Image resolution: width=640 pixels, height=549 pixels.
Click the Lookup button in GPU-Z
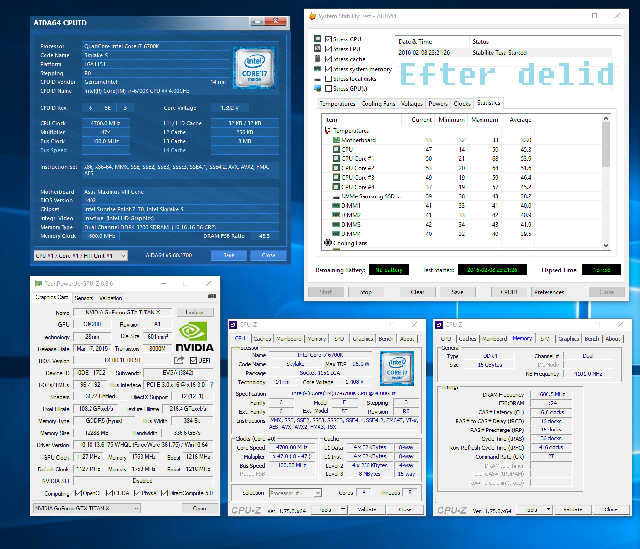(195, 312)
